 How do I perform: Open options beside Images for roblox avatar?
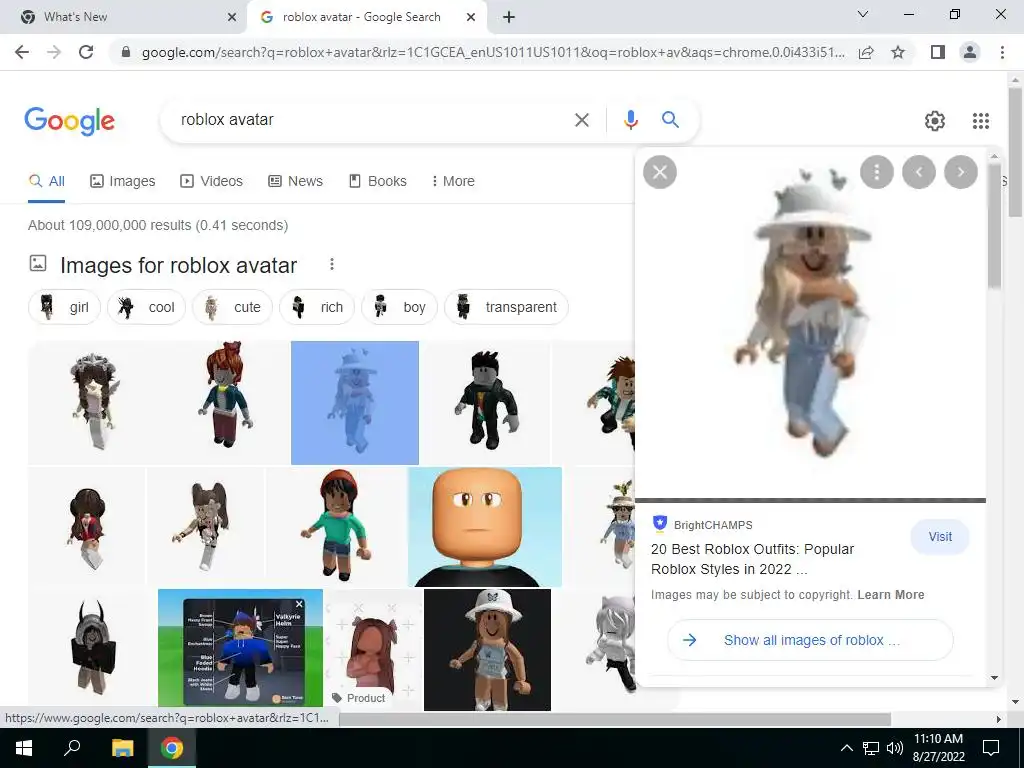point(332,264)
